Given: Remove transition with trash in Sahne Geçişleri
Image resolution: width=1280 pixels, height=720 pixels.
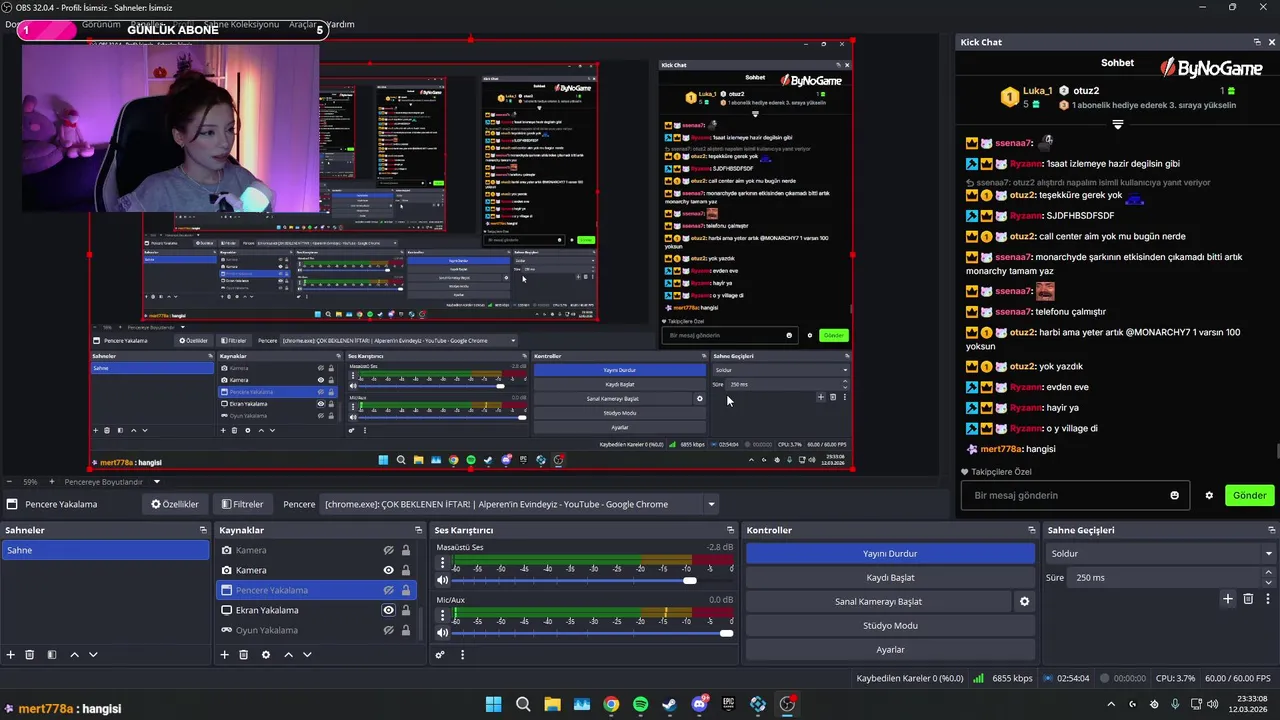Looking at the screenshot, I should pos(1248,599).
